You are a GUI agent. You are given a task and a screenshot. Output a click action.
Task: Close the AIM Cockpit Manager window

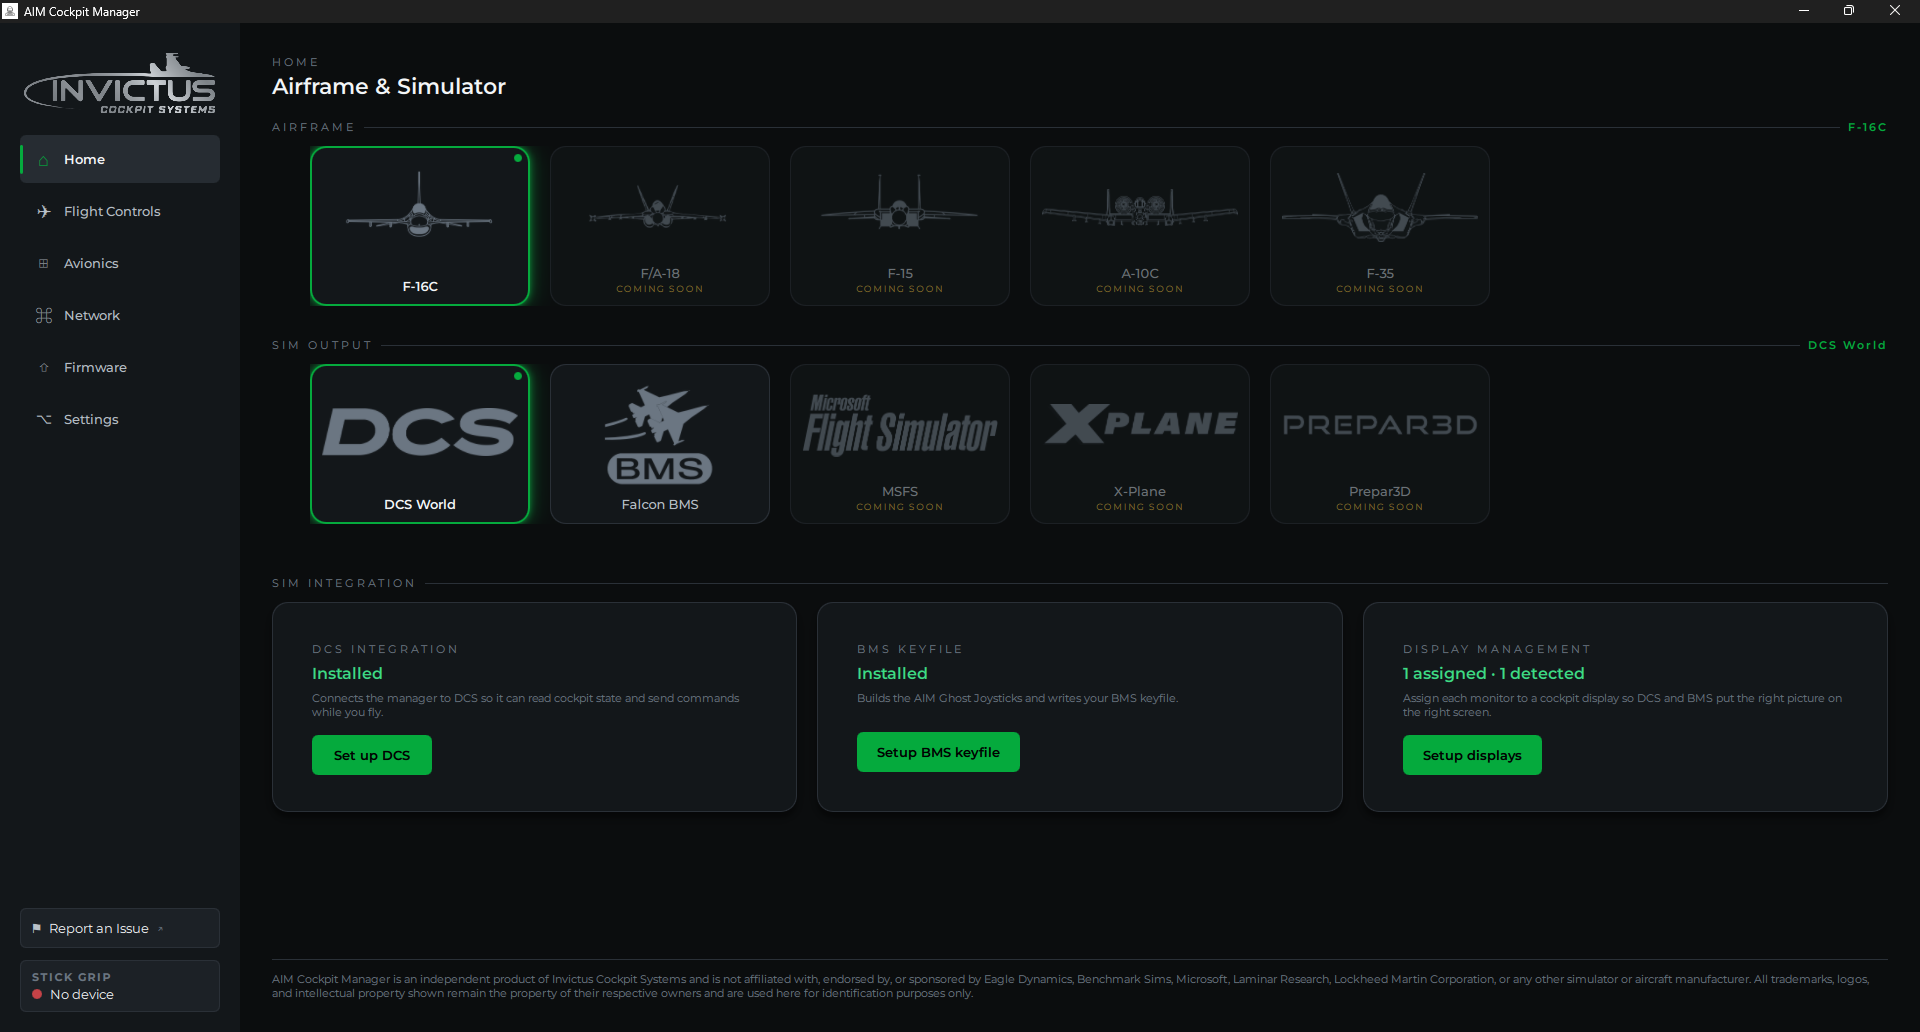click(x=1894, y=11)
